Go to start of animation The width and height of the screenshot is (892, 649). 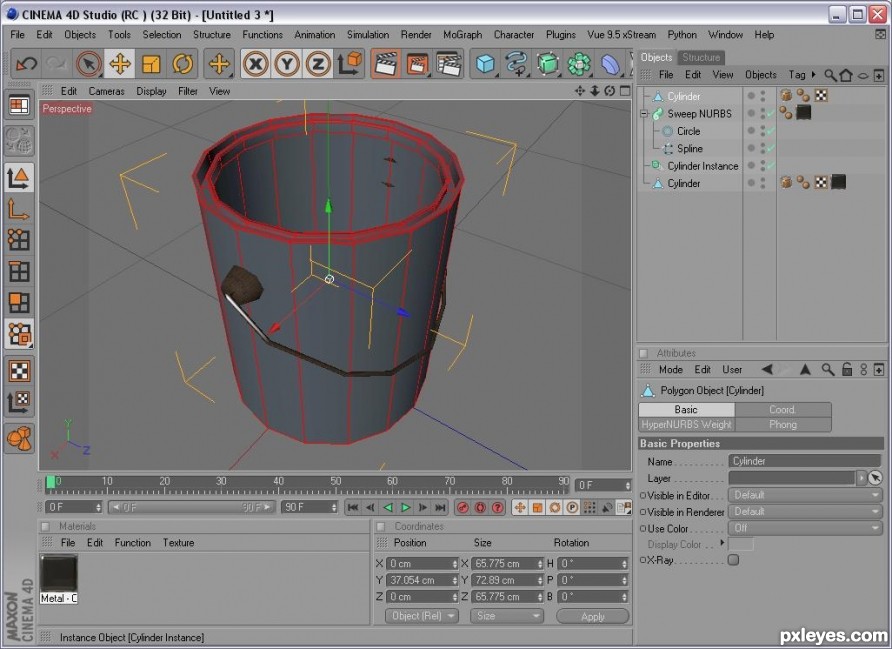click(x=353, y=507)
